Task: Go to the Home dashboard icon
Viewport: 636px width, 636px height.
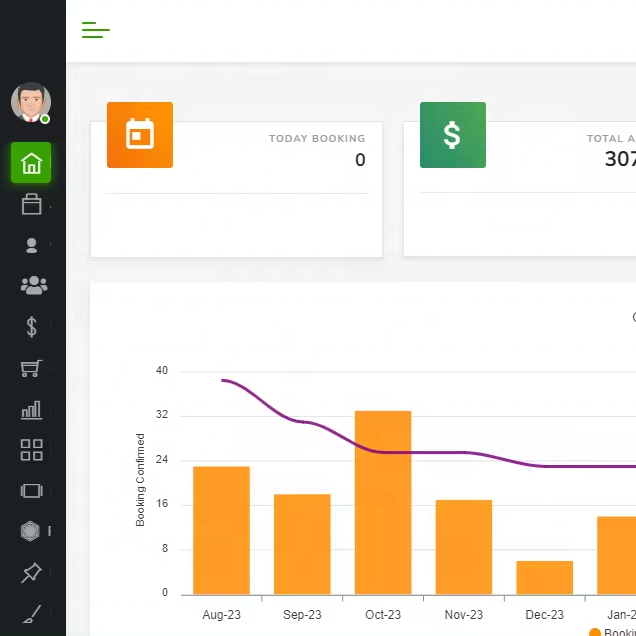Action: pos(31,163)
